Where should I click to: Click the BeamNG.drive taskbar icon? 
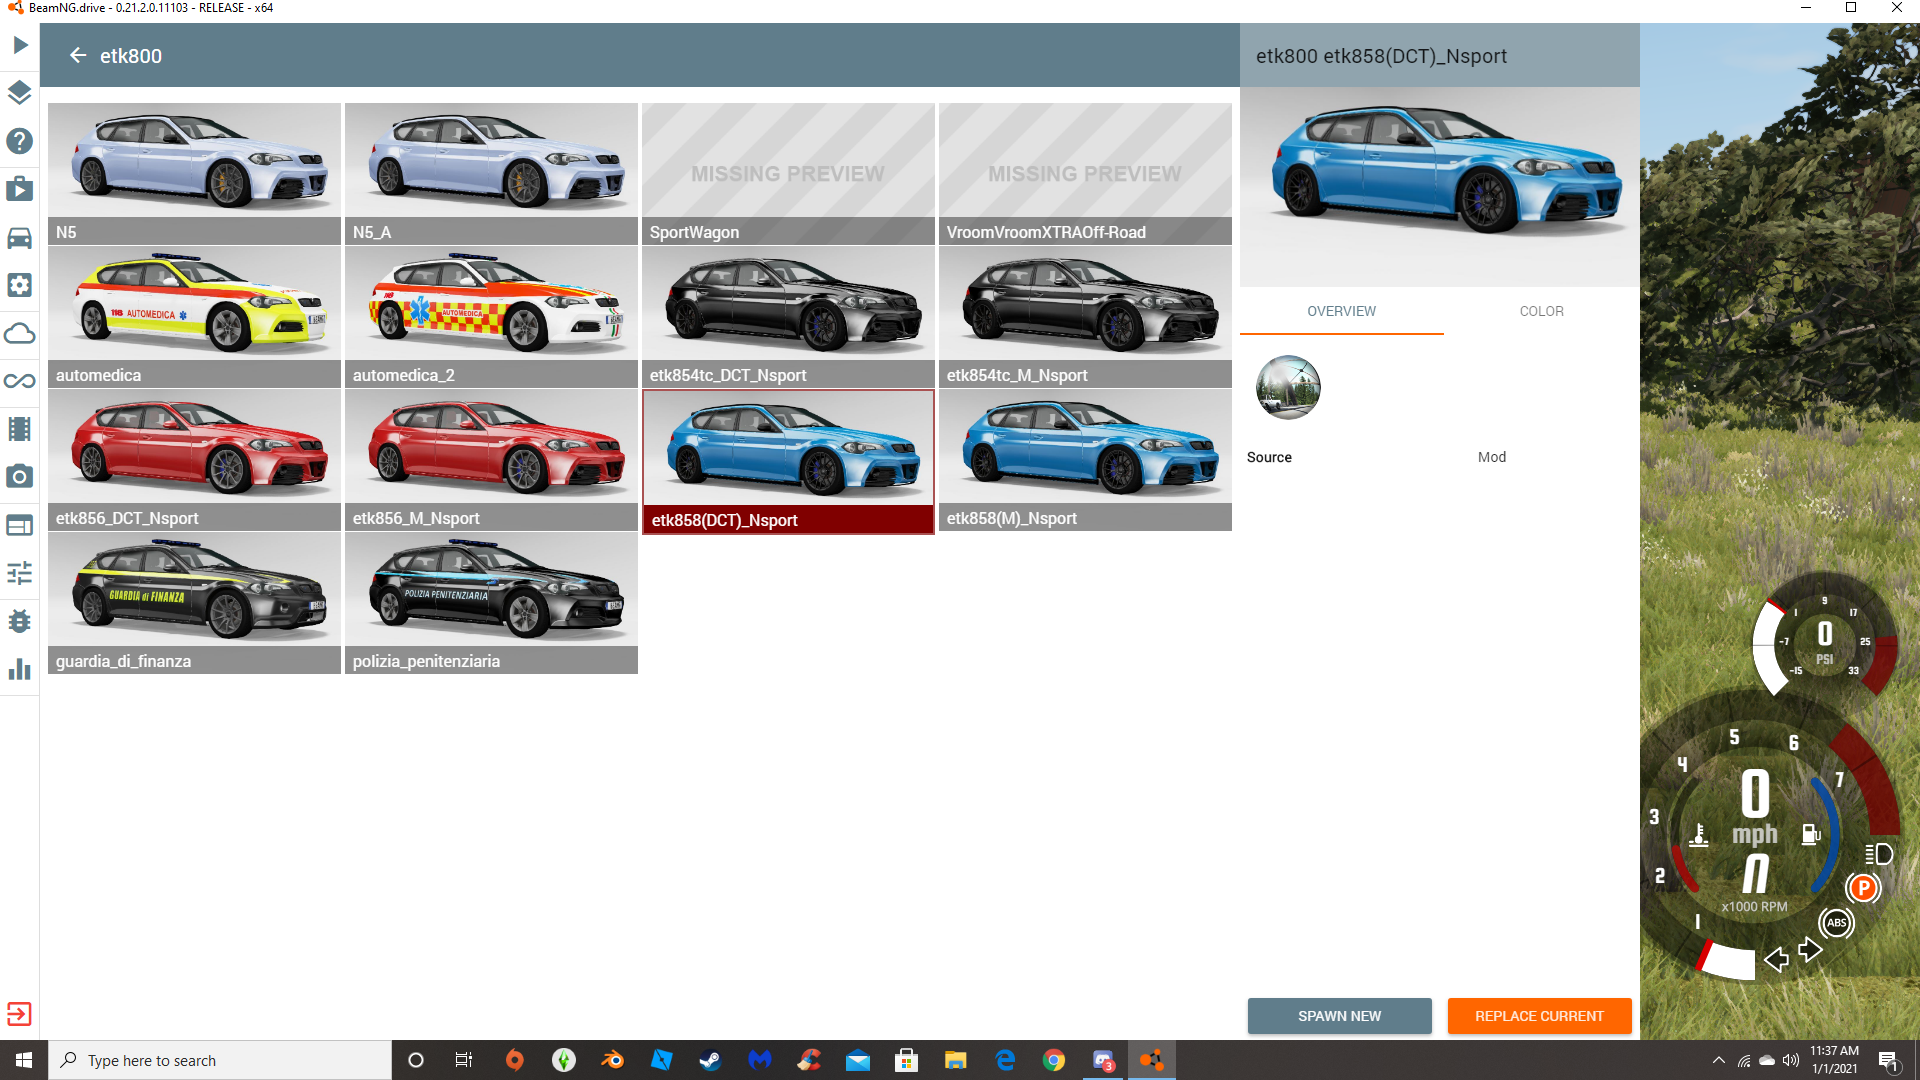pos(1152,1060)
